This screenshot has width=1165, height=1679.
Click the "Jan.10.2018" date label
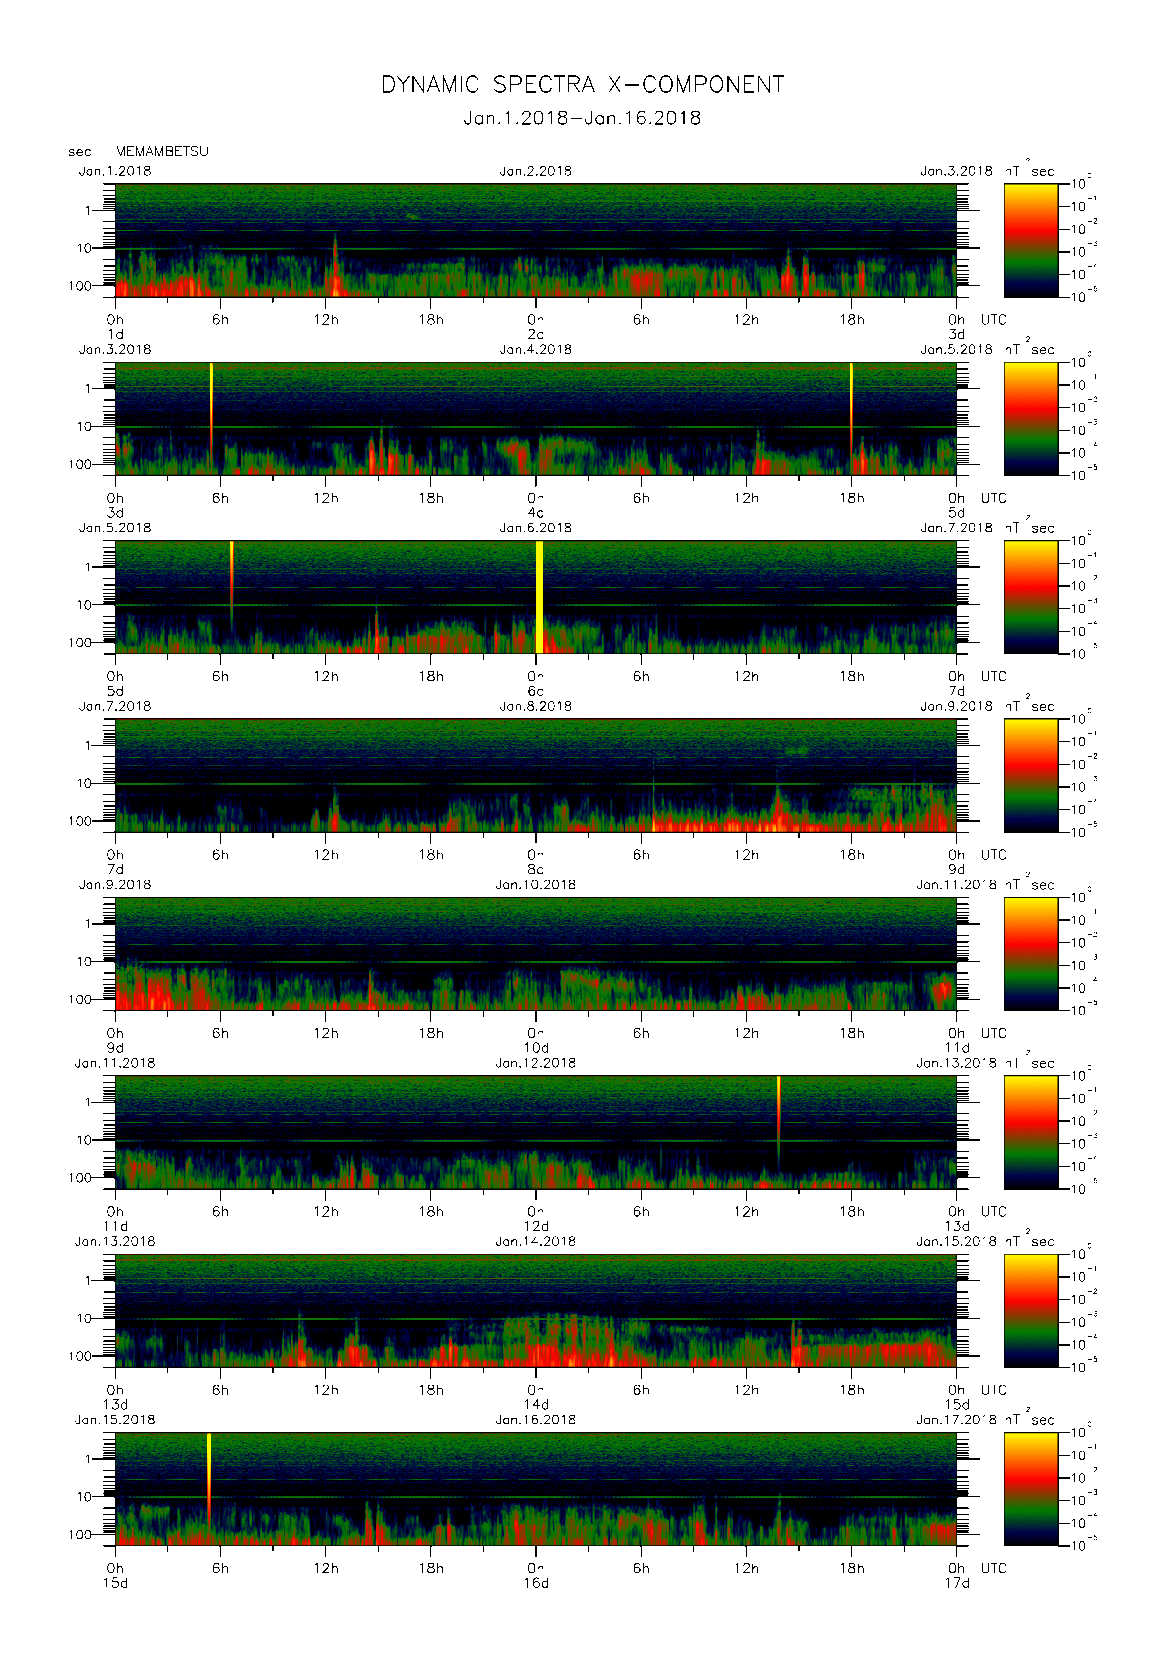[x=536, y=885]
